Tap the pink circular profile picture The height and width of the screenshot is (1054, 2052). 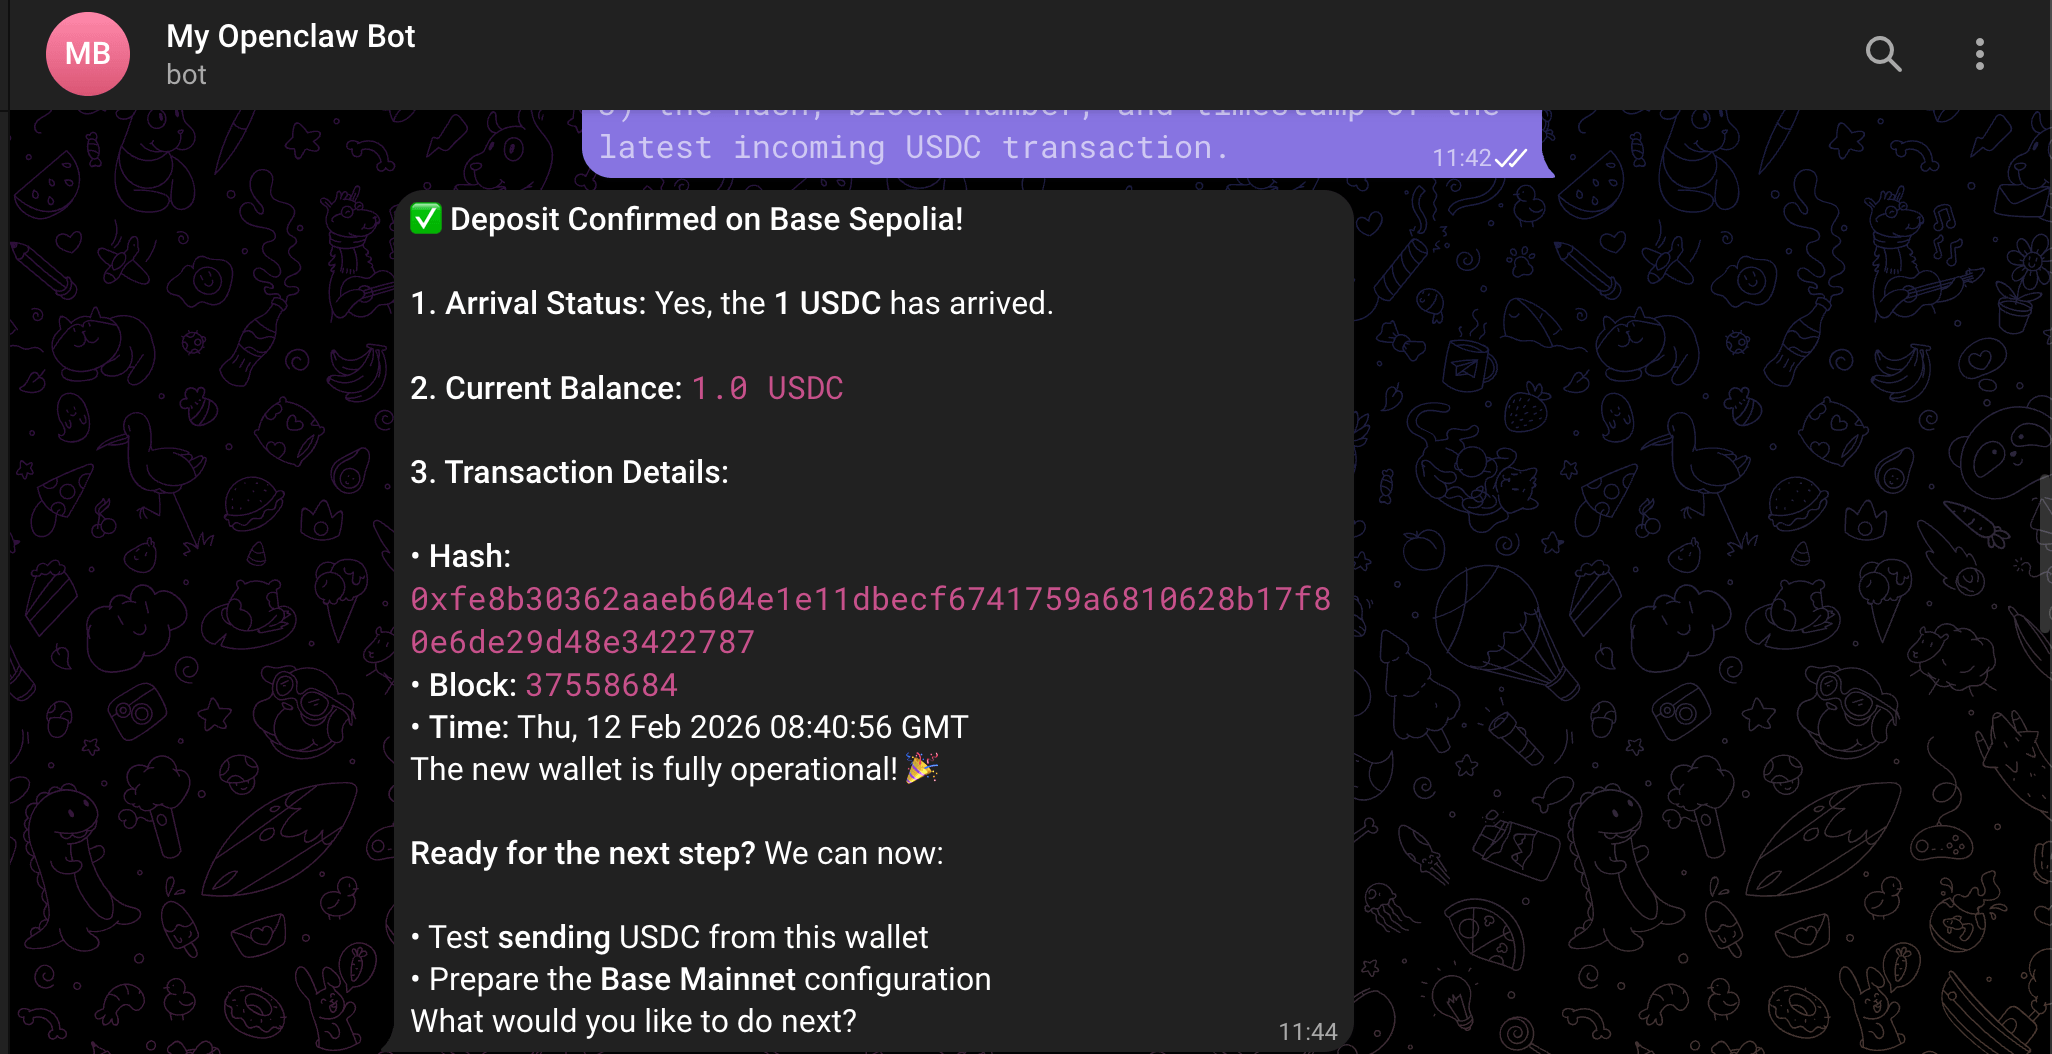click(x=87, y=53)
